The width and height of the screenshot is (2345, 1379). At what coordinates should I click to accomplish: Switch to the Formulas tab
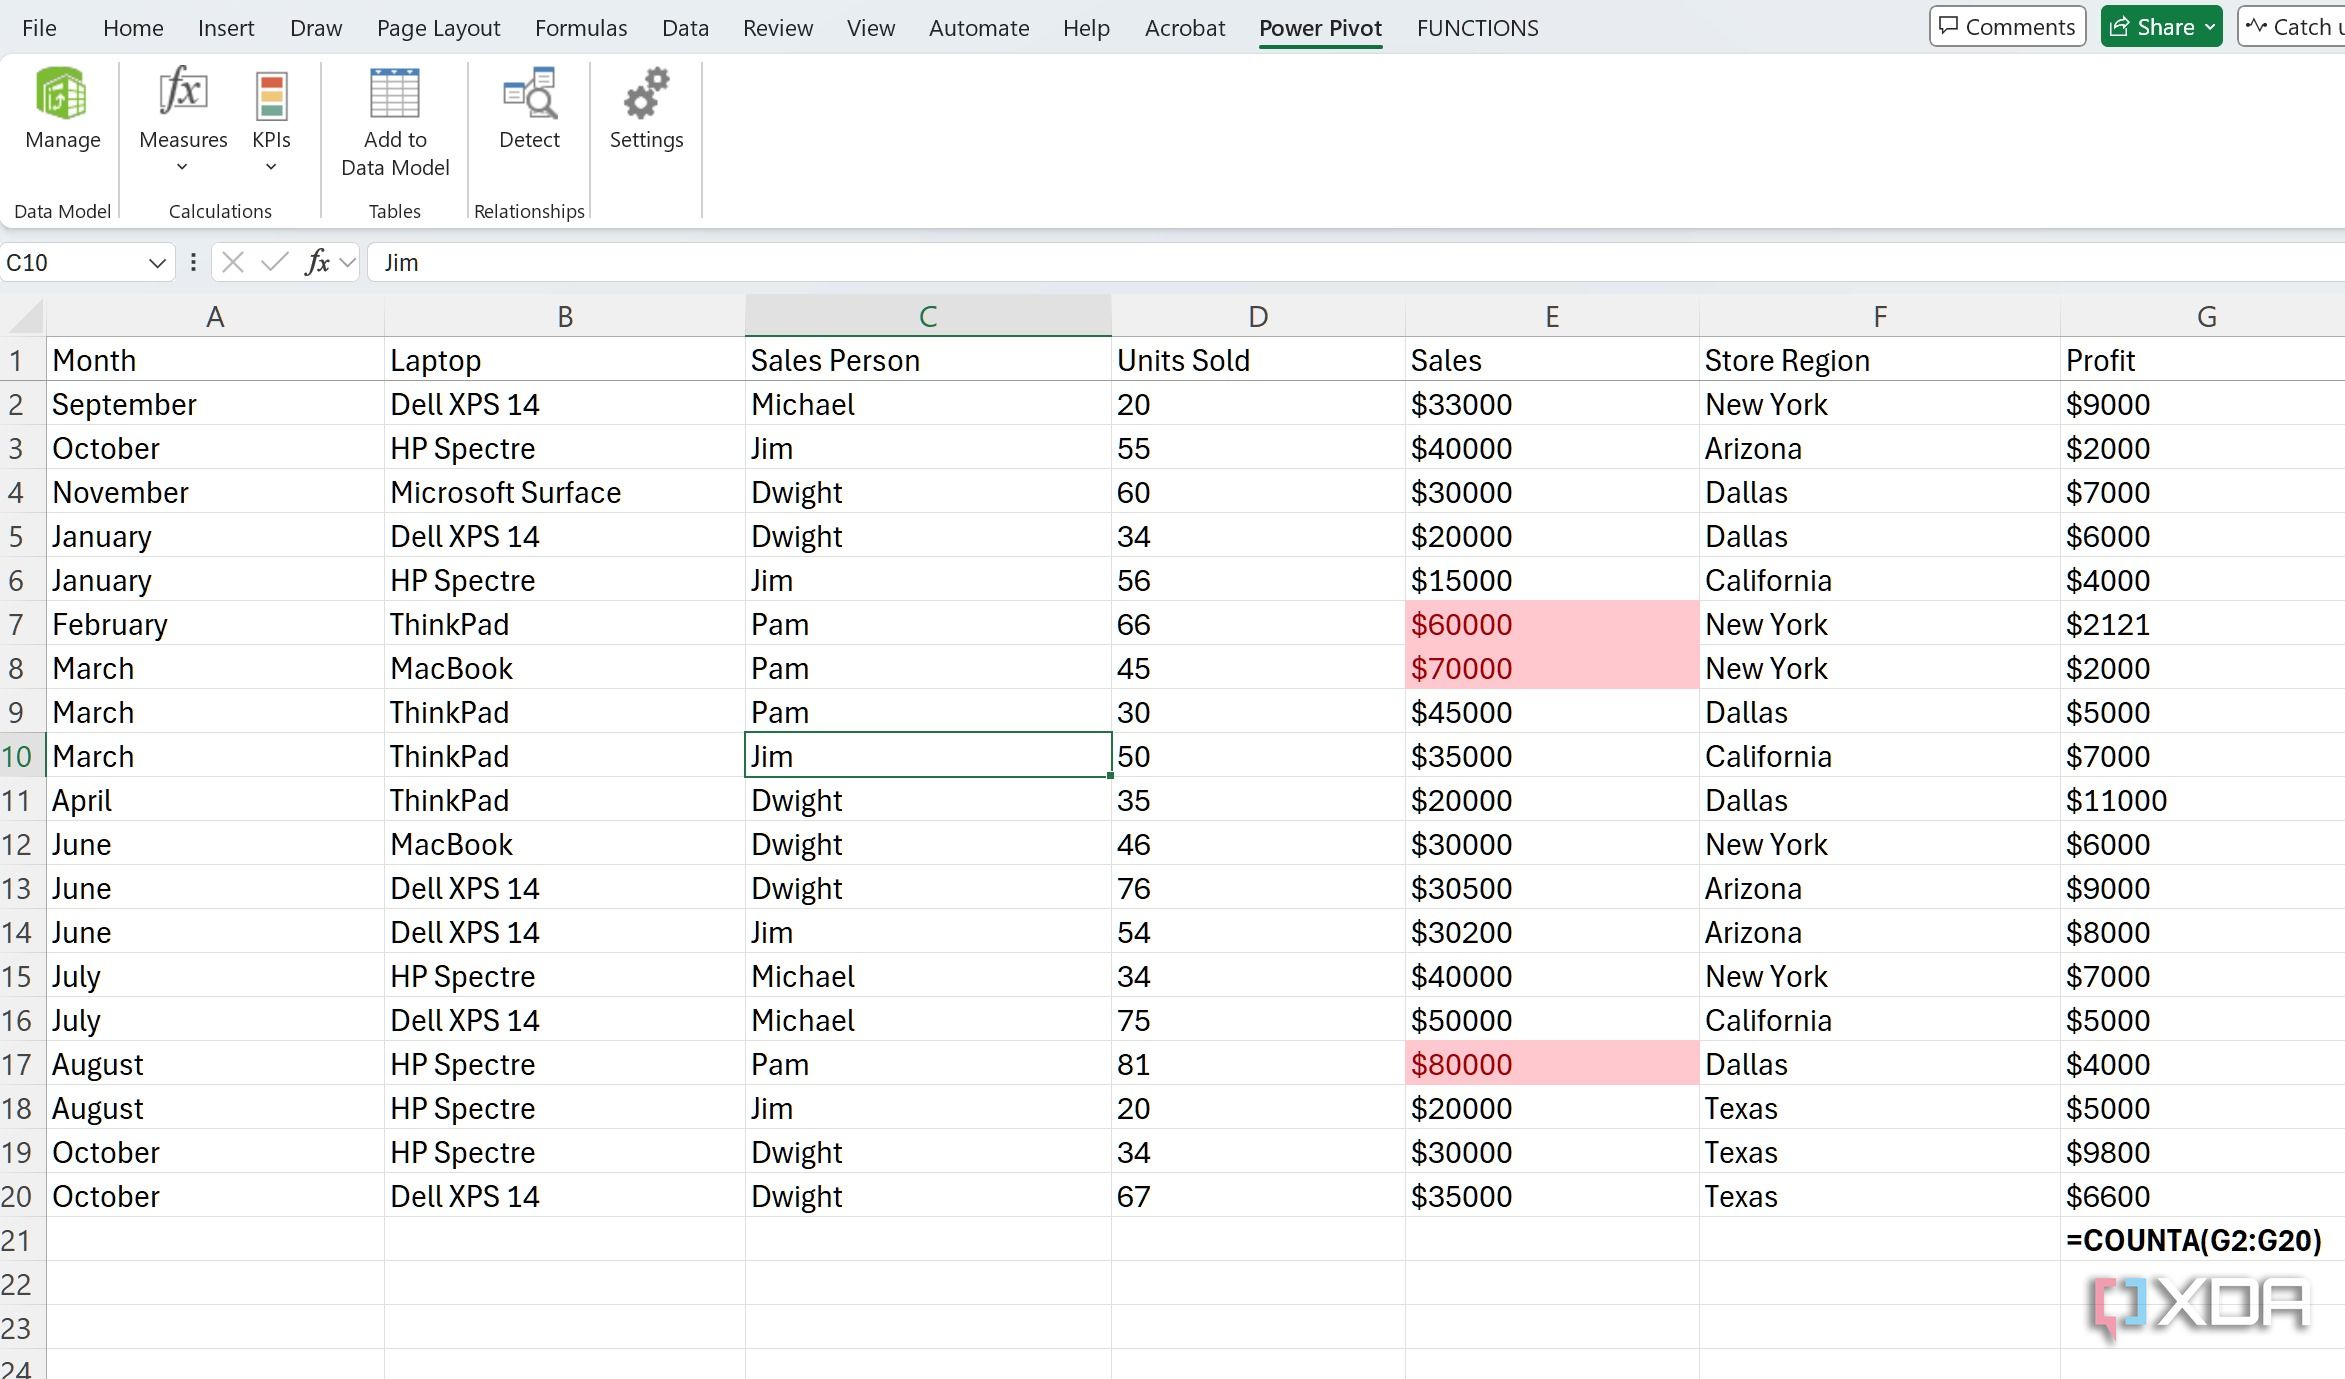pos(580,27)
